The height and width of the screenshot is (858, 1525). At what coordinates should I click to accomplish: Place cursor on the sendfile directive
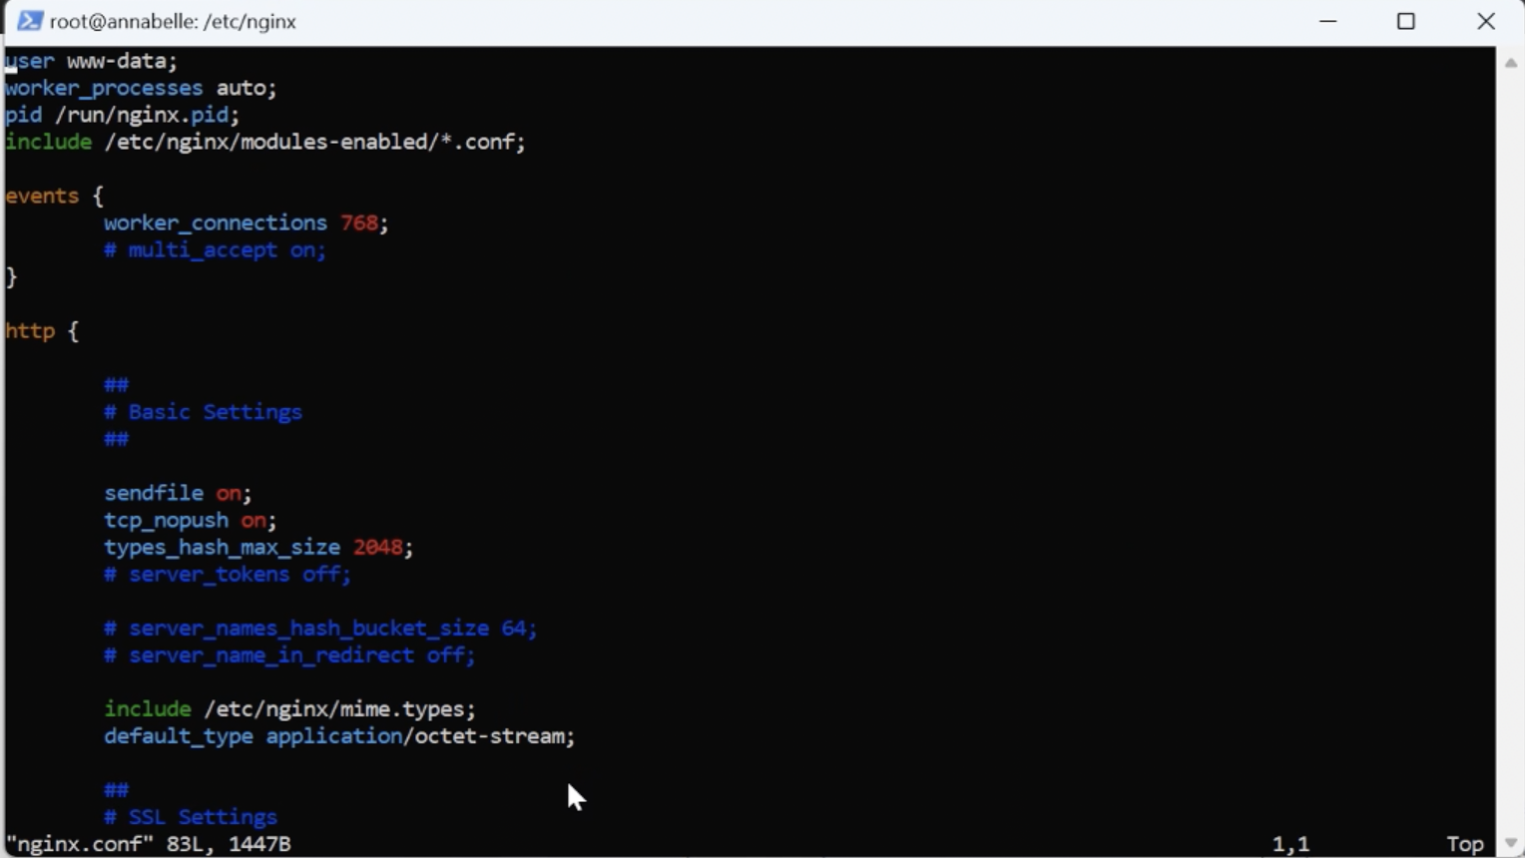coord(153,493)
